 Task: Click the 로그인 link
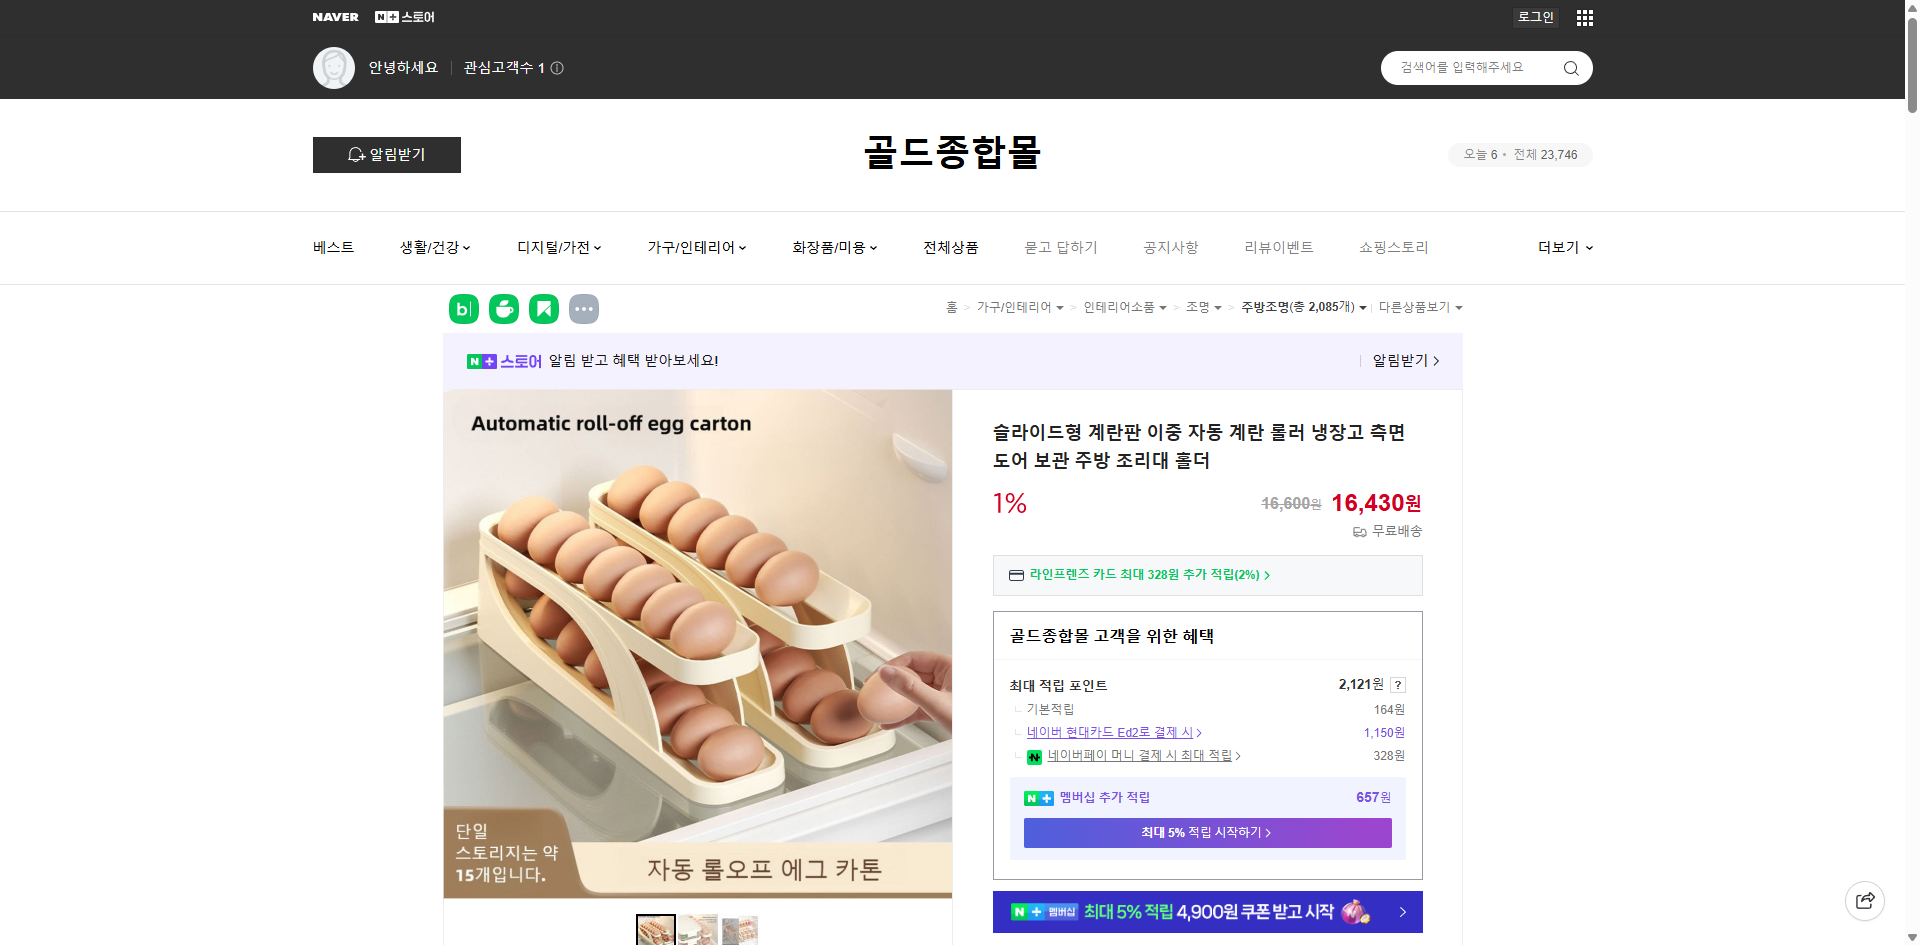coord(1535,17)
